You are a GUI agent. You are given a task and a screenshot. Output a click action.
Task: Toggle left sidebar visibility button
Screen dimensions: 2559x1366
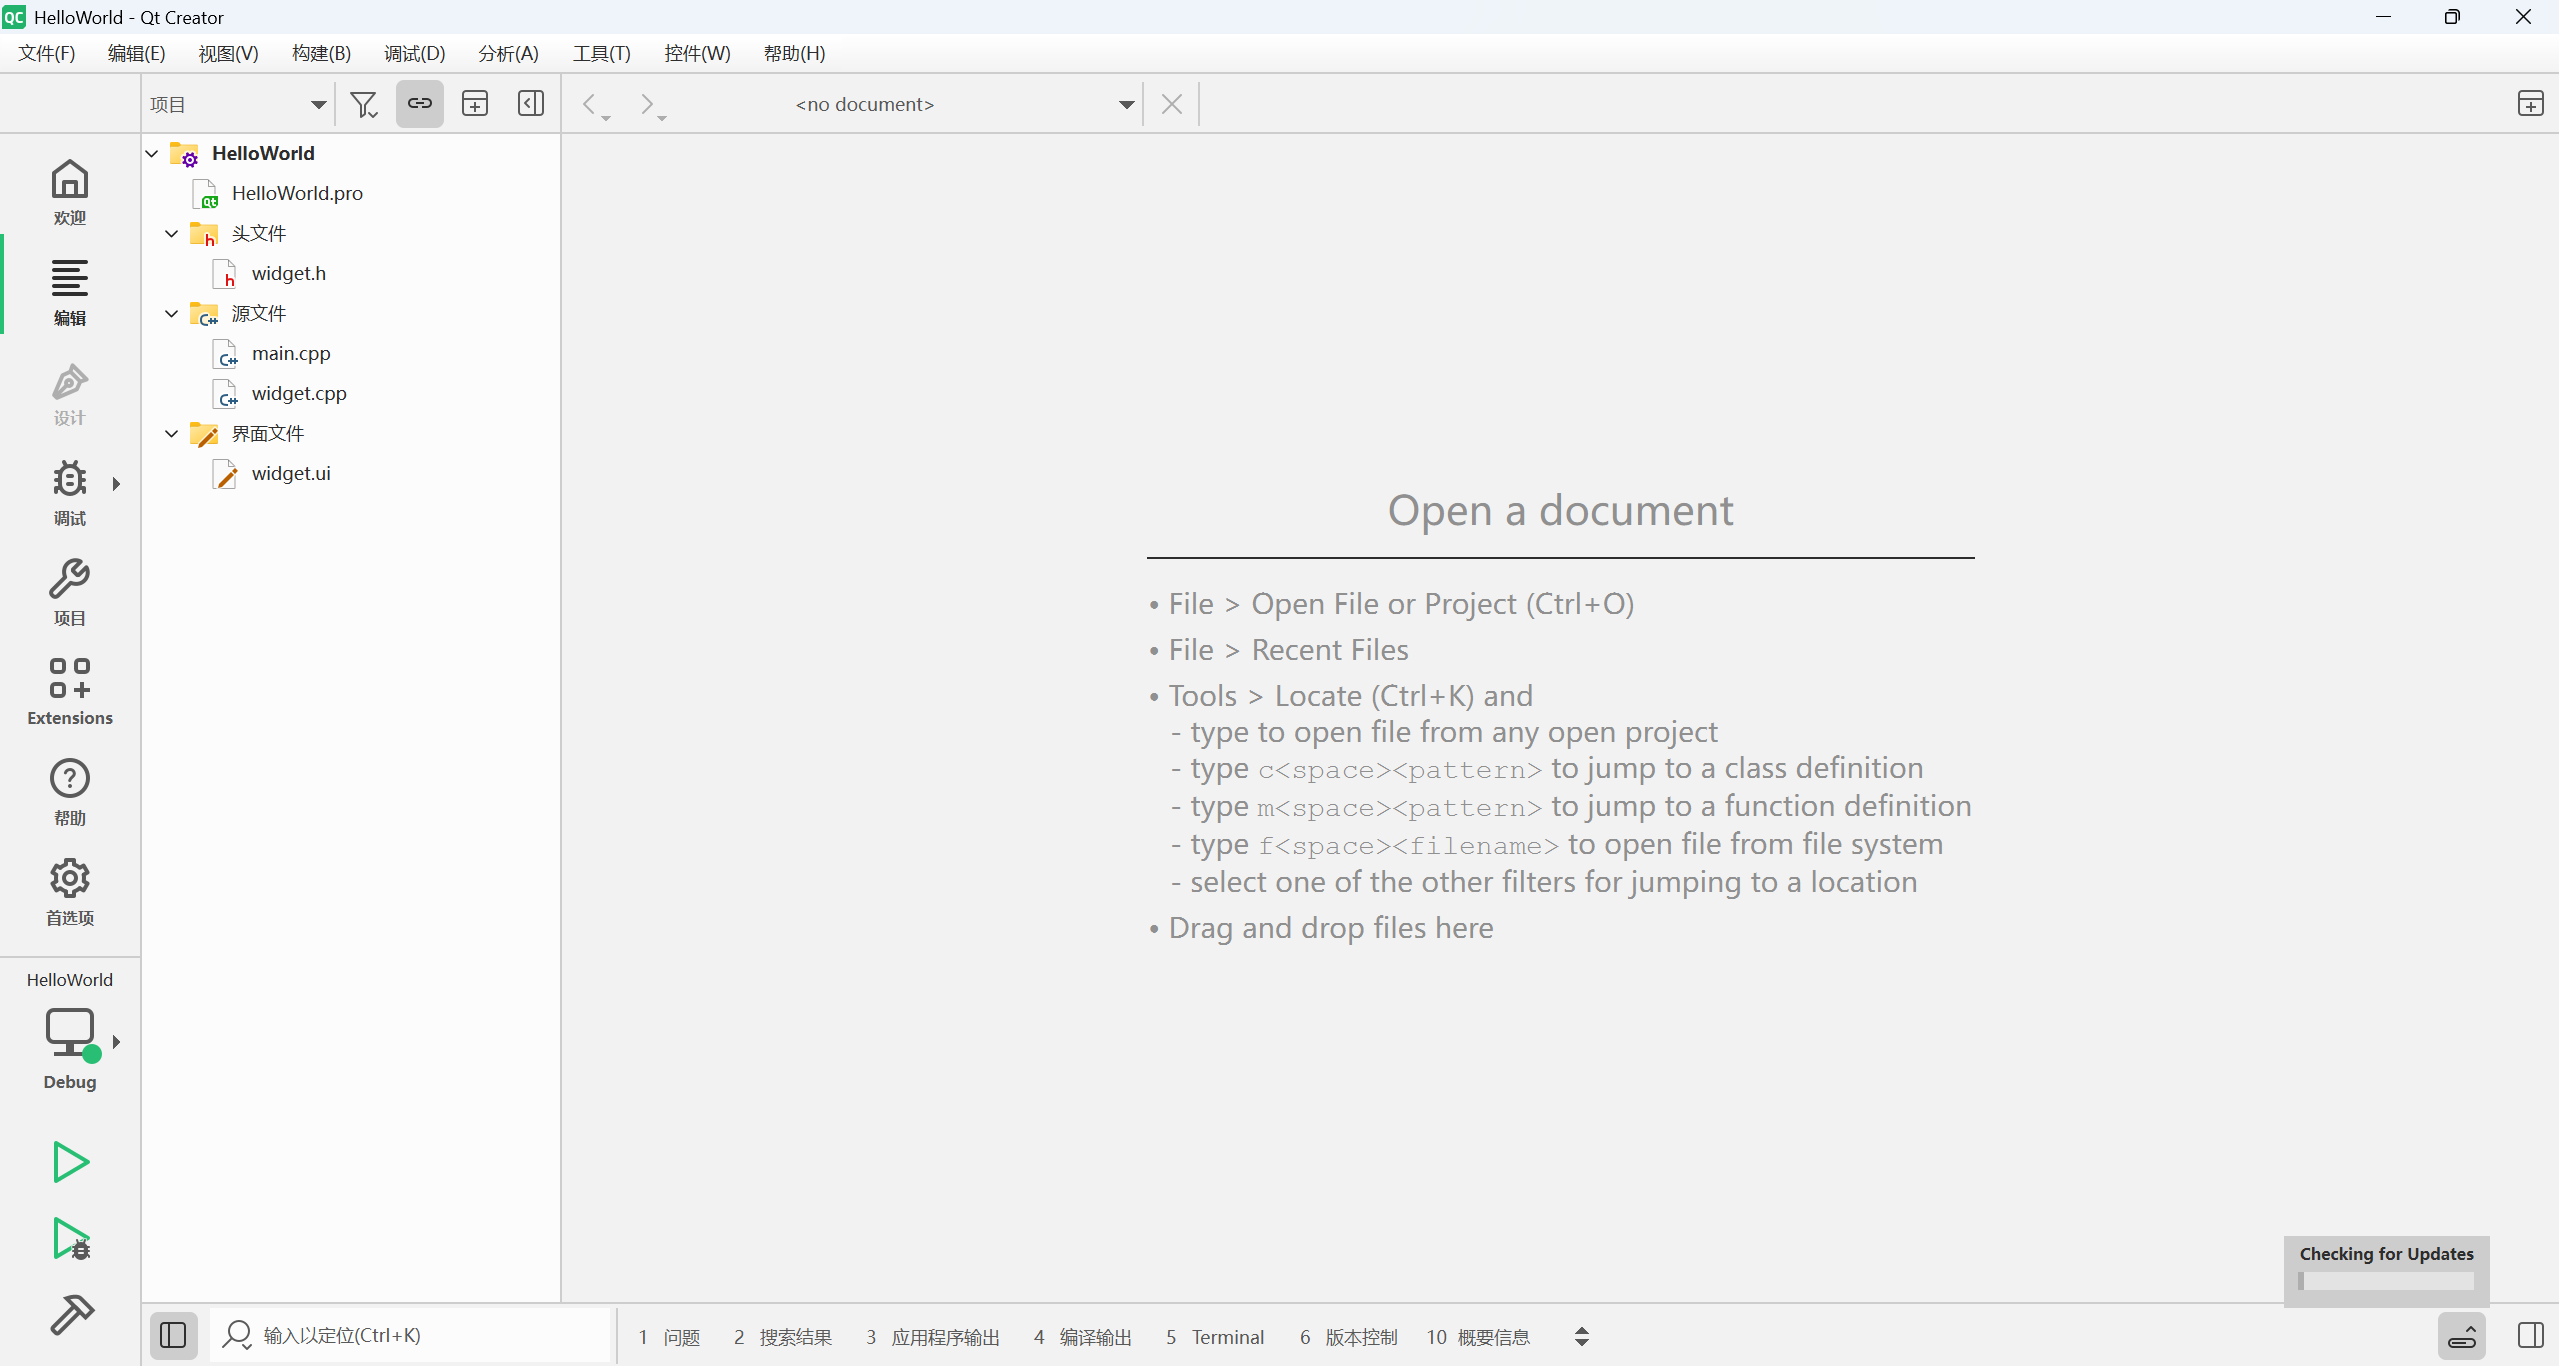point(173,1336)
